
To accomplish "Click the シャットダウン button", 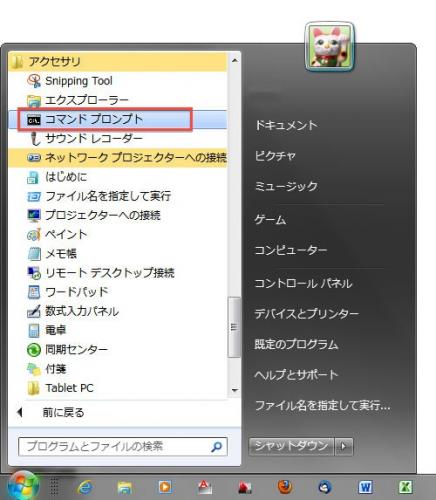I will pos(291,446).
